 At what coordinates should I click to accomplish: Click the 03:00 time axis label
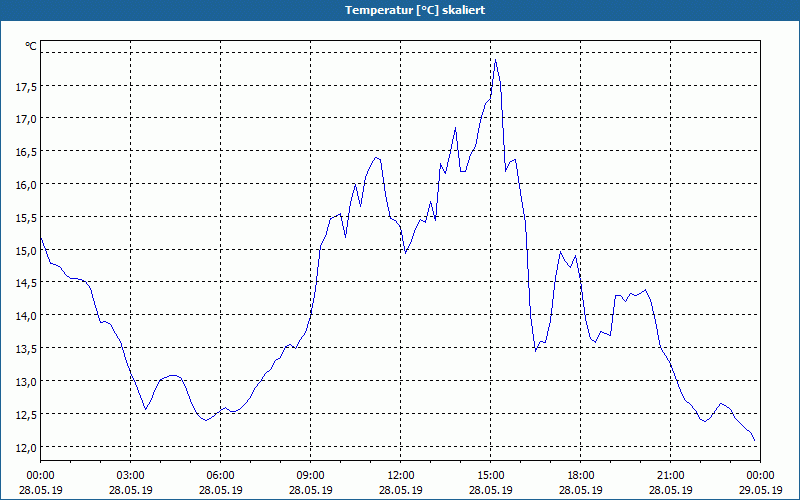pyautogui.click(x=131, y=475)
